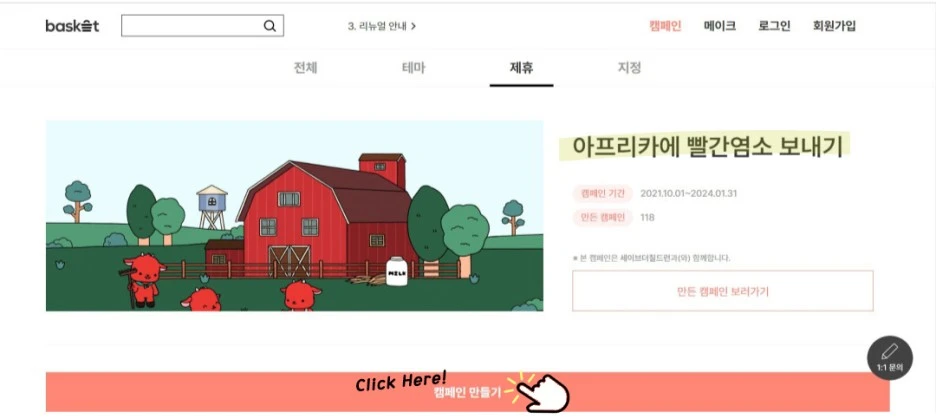Expand the 리뉴얼 안내 notice chevron

point(414,26)
